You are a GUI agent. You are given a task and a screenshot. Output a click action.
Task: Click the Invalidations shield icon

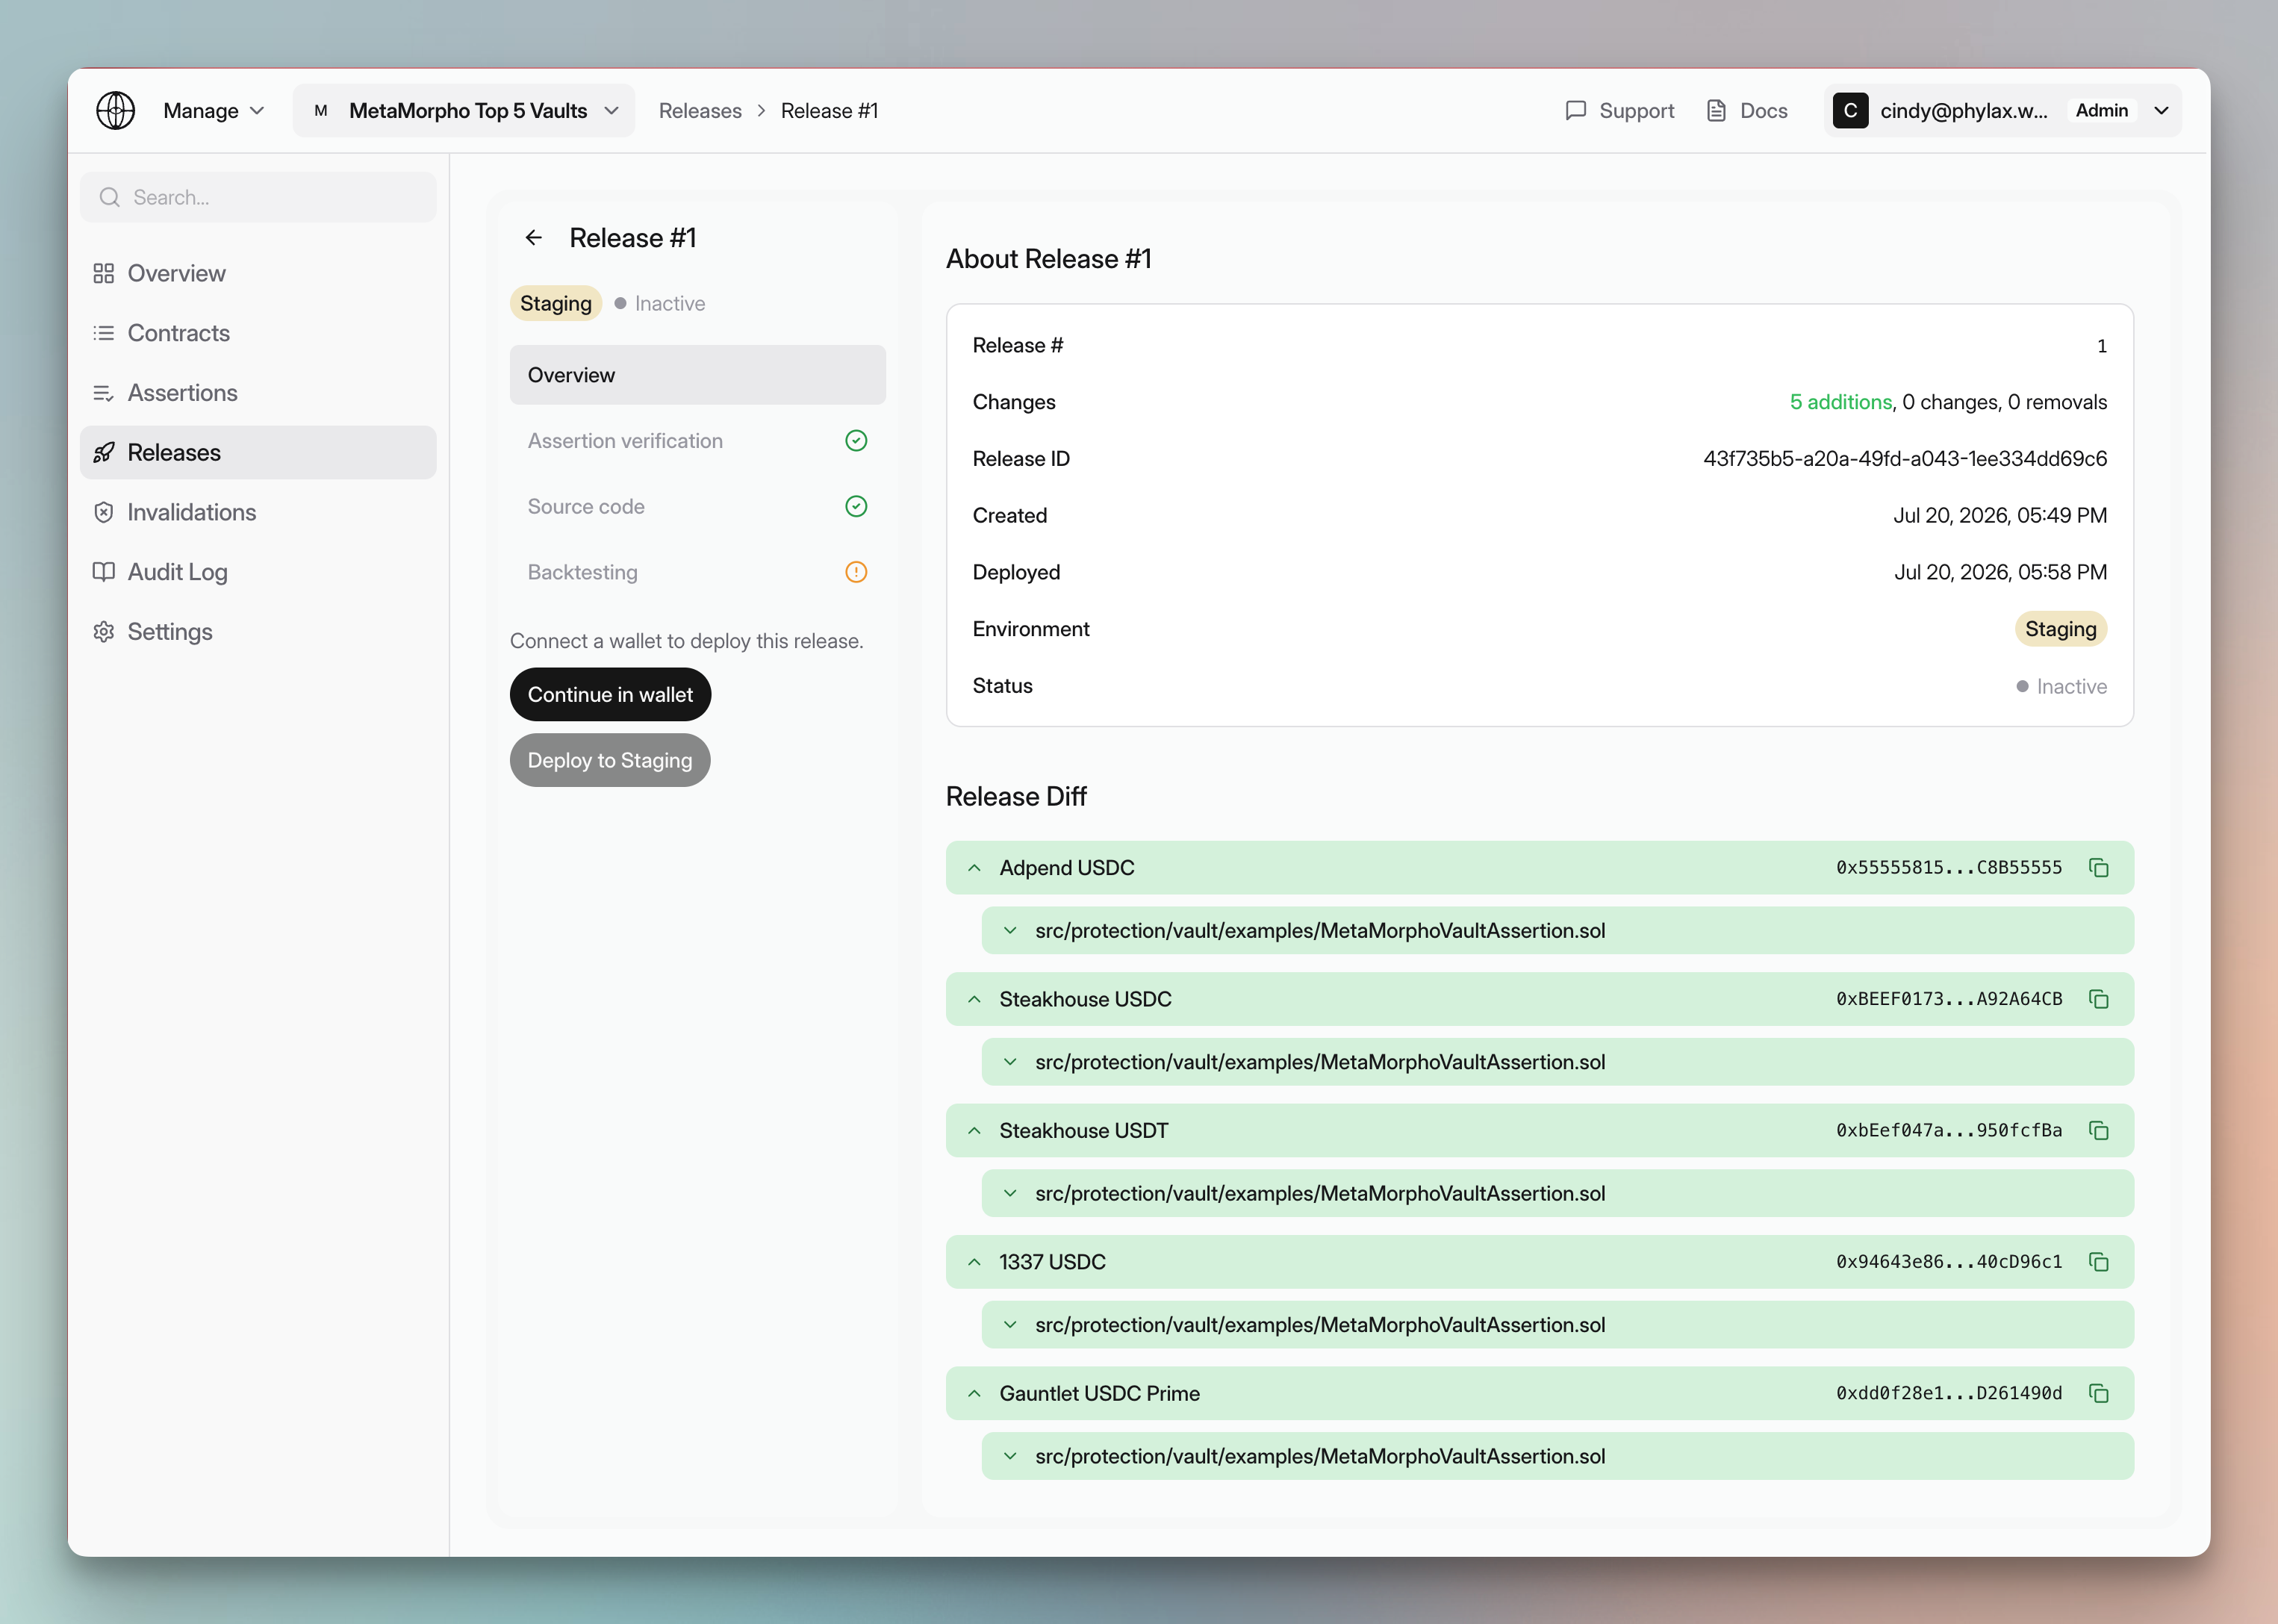pyautogui.click(x=103, y=512)
